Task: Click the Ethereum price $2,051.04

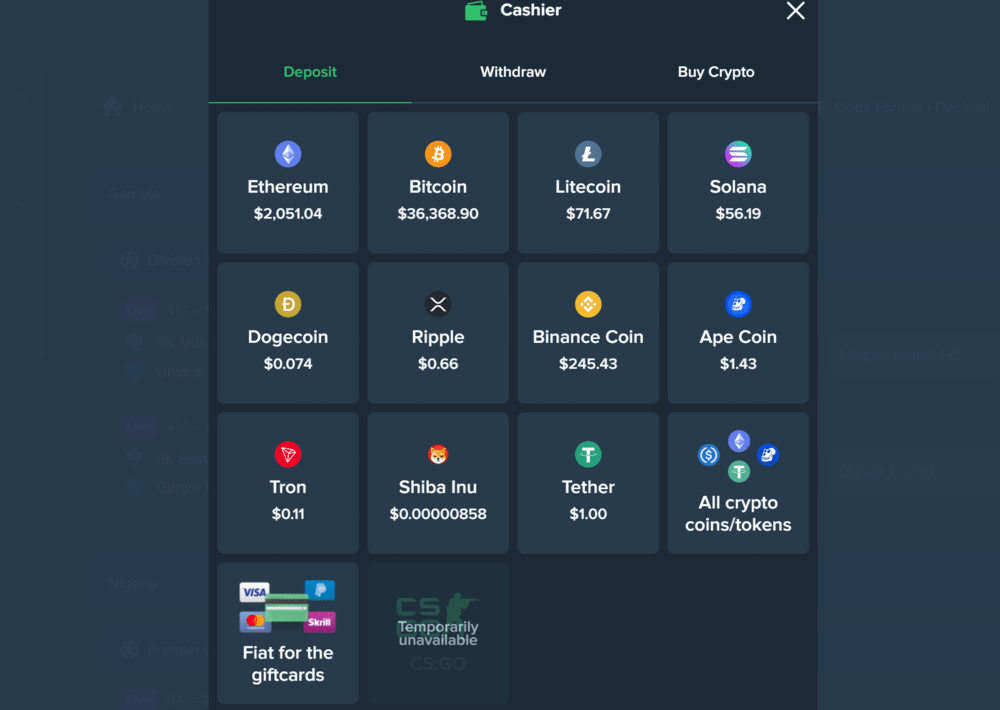Action: tap(288, 214)
